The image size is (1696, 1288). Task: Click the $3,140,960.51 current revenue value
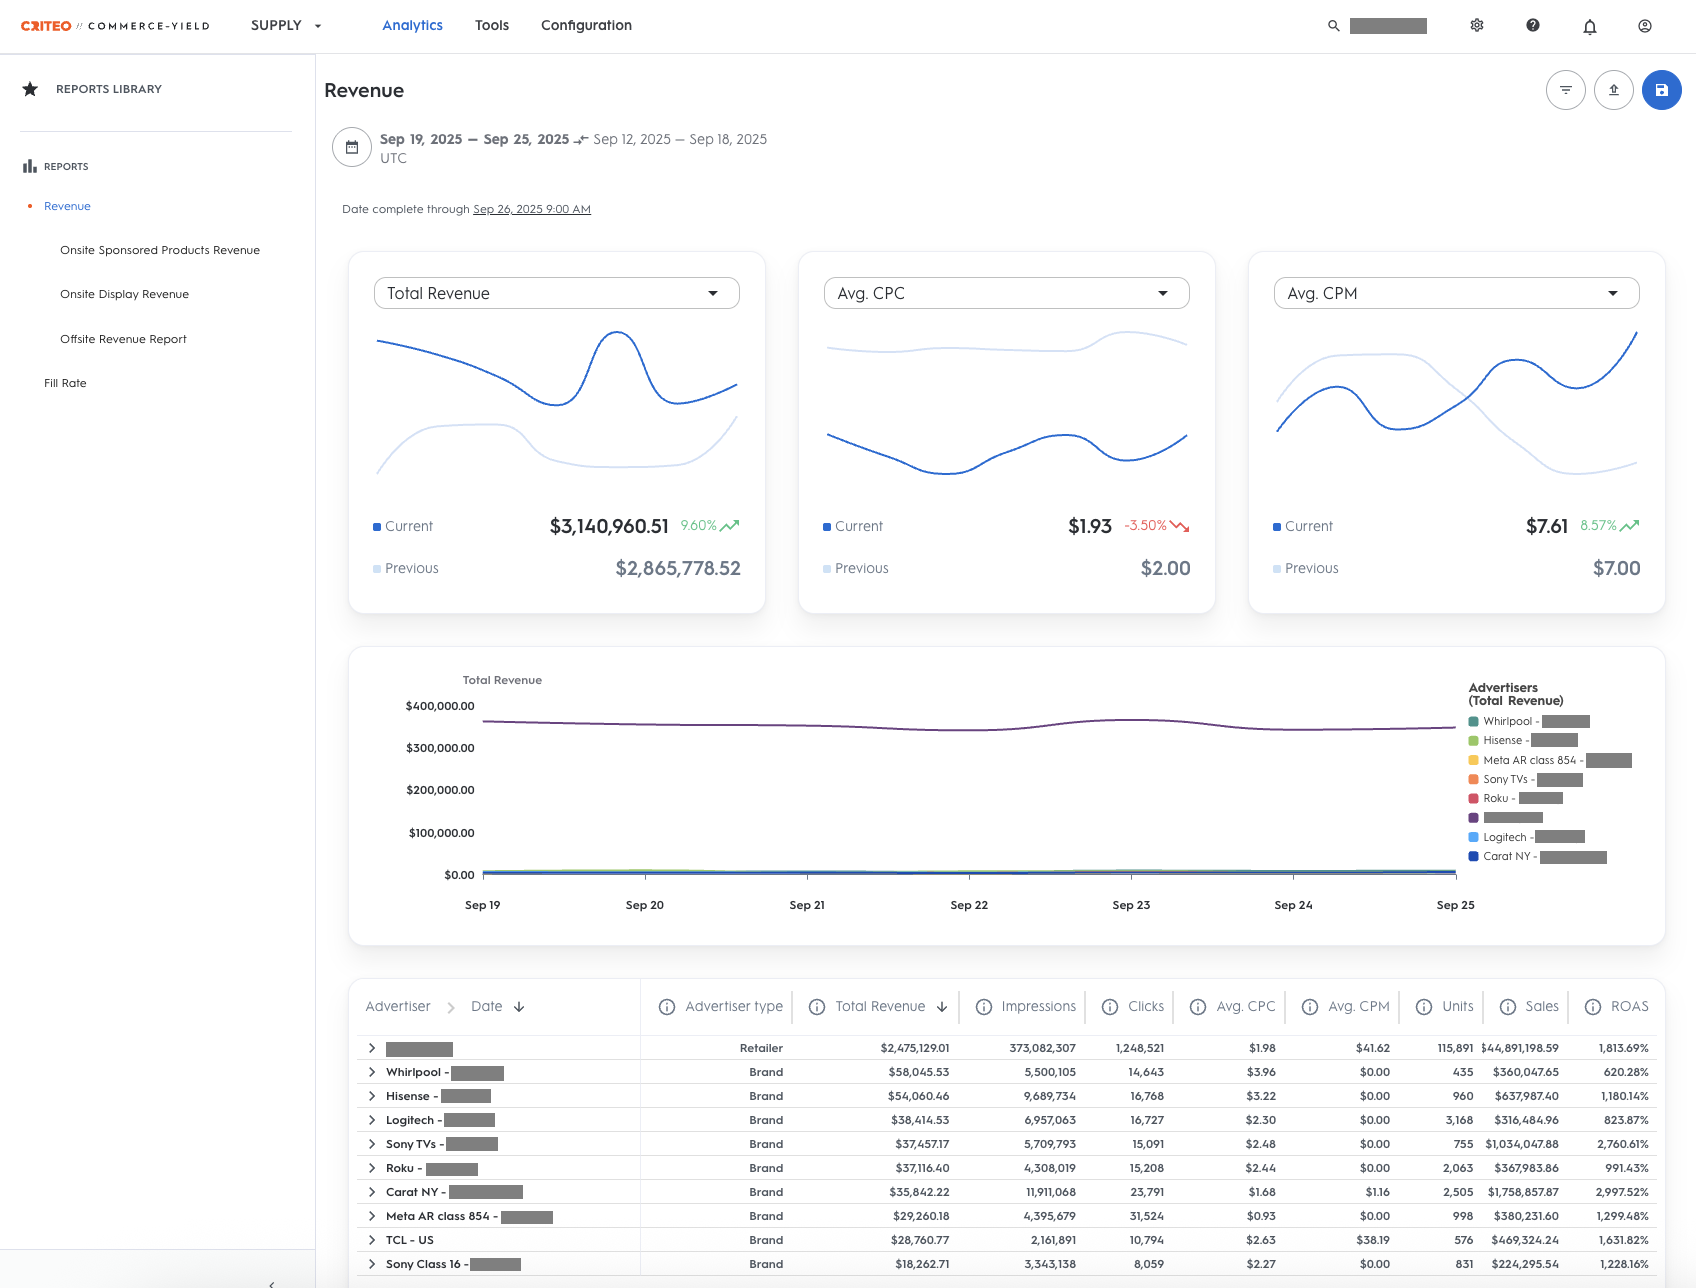pyautogui.click(x=609, y=526)
